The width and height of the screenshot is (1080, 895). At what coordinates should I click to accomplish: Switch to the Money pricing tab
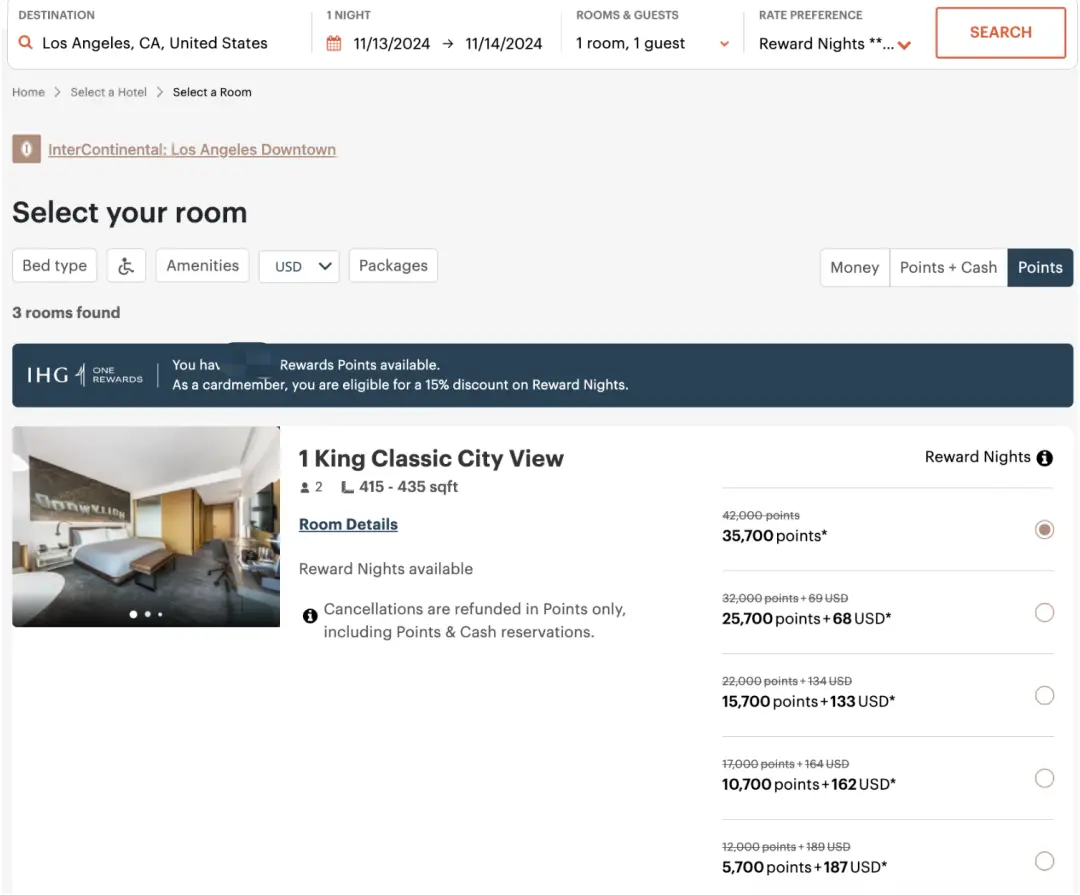(854, 267)
